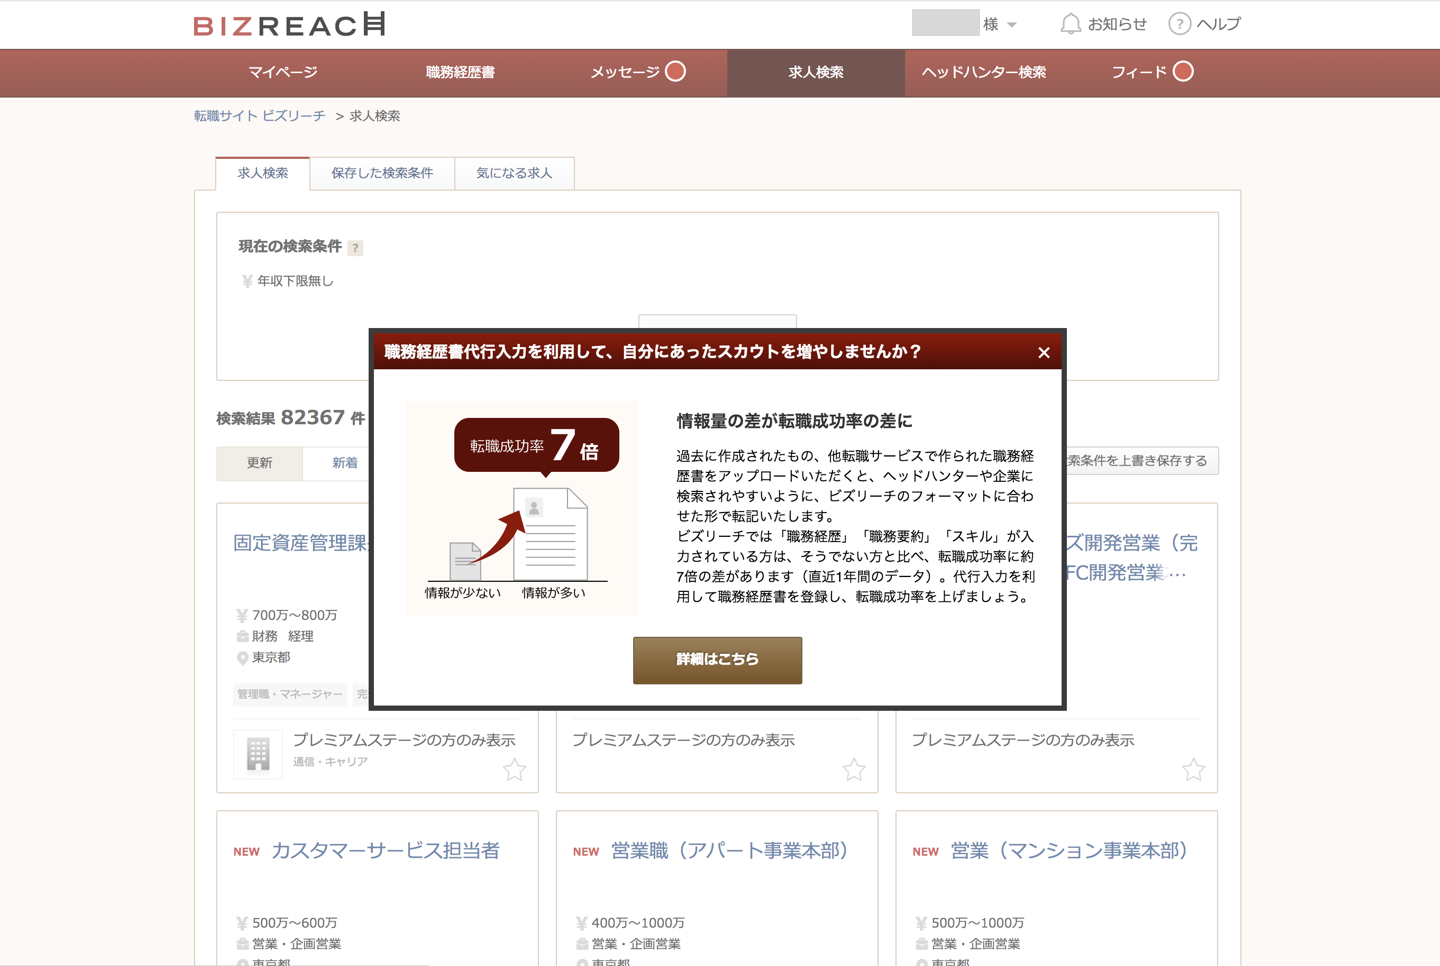Switch to 保存した検索条件 tab
The width and height of the screenshot is (1440, 966).
[x=382, y=173]
